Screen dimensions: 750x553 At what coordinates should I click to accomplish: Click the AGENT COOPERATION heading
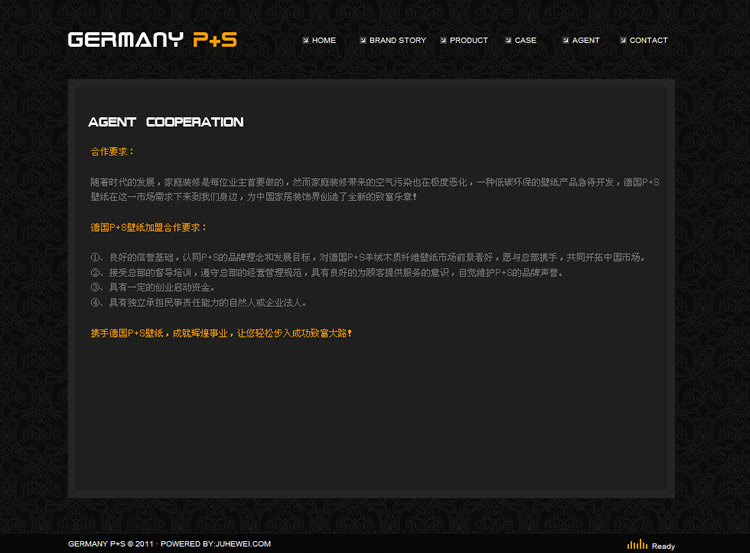[166, 122]
